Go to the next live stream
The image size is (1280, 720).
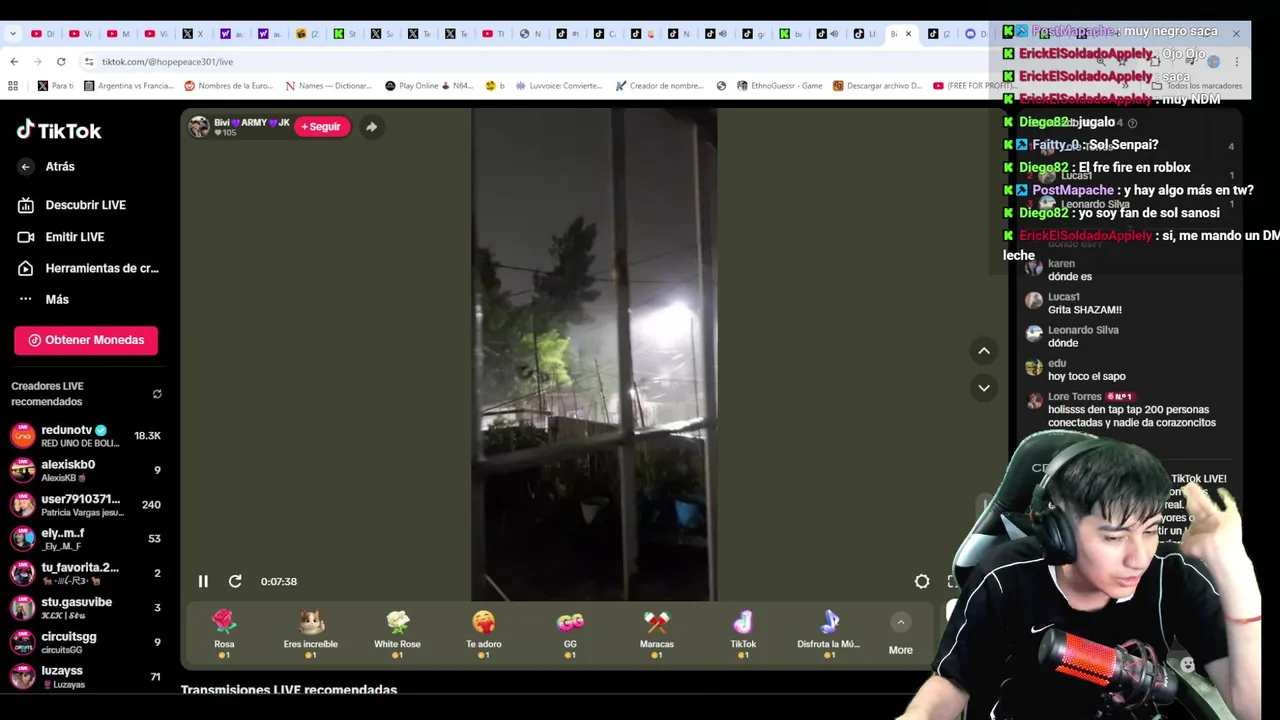(x=984, y=388)
